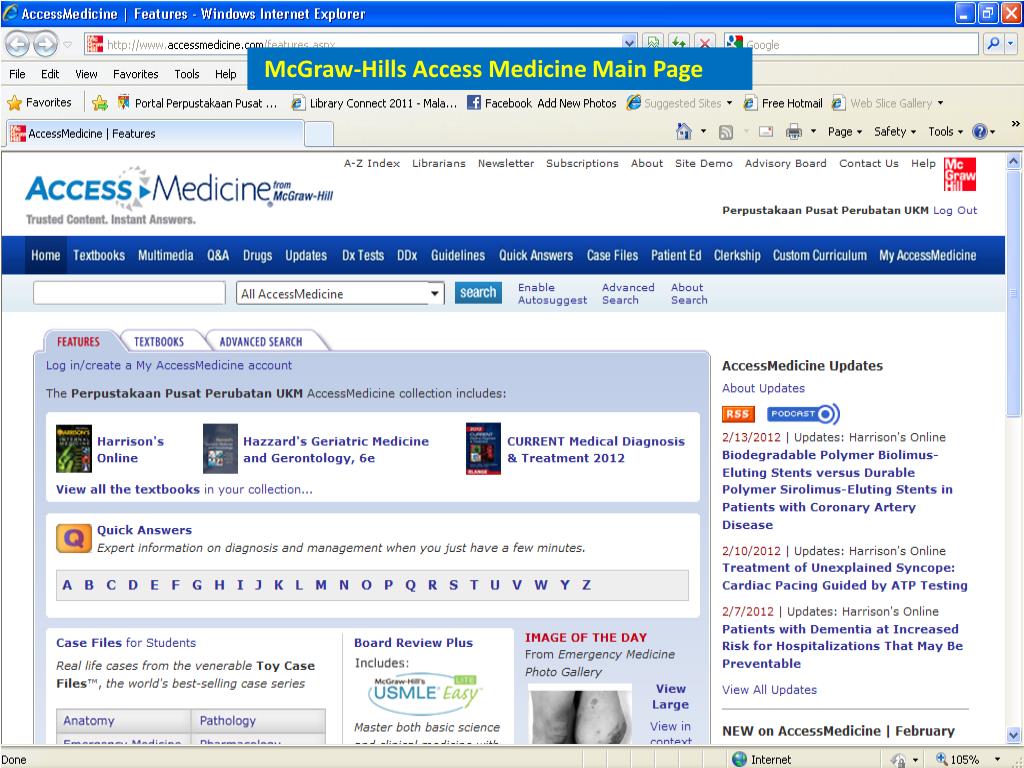Click the Read Mail icon in the command bar

click(x=766, y=132)
